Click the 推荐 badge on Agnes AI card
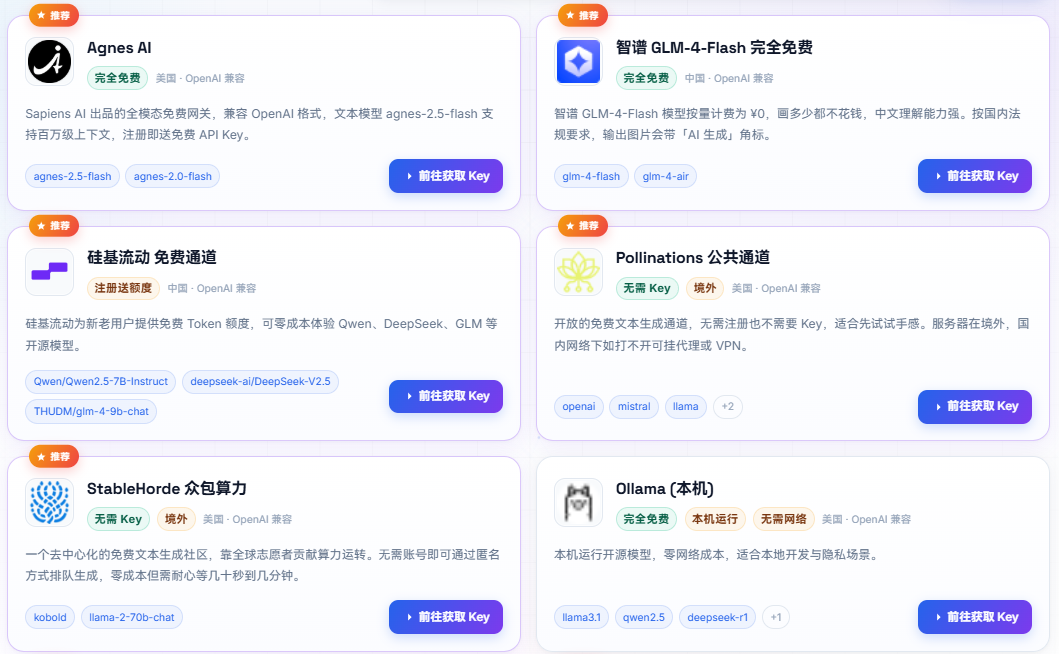Viewport: 1059px width, 654px height. [54, 15]
